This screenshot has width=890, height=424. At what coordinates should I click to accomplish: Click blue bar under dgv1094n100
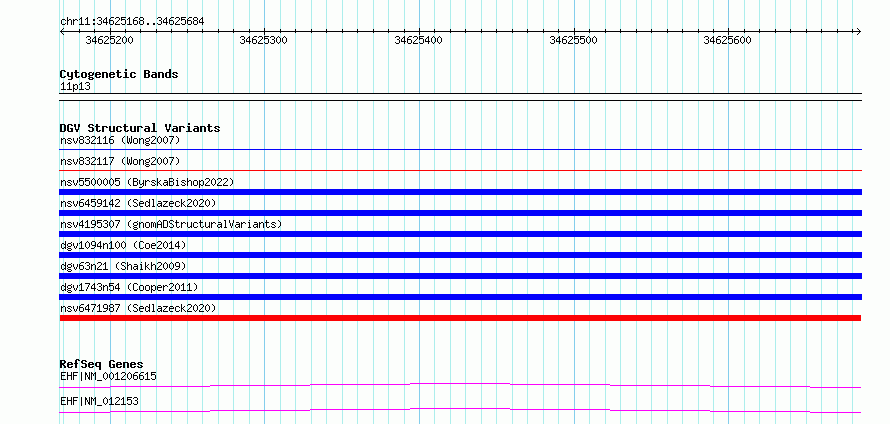[460, 255]
